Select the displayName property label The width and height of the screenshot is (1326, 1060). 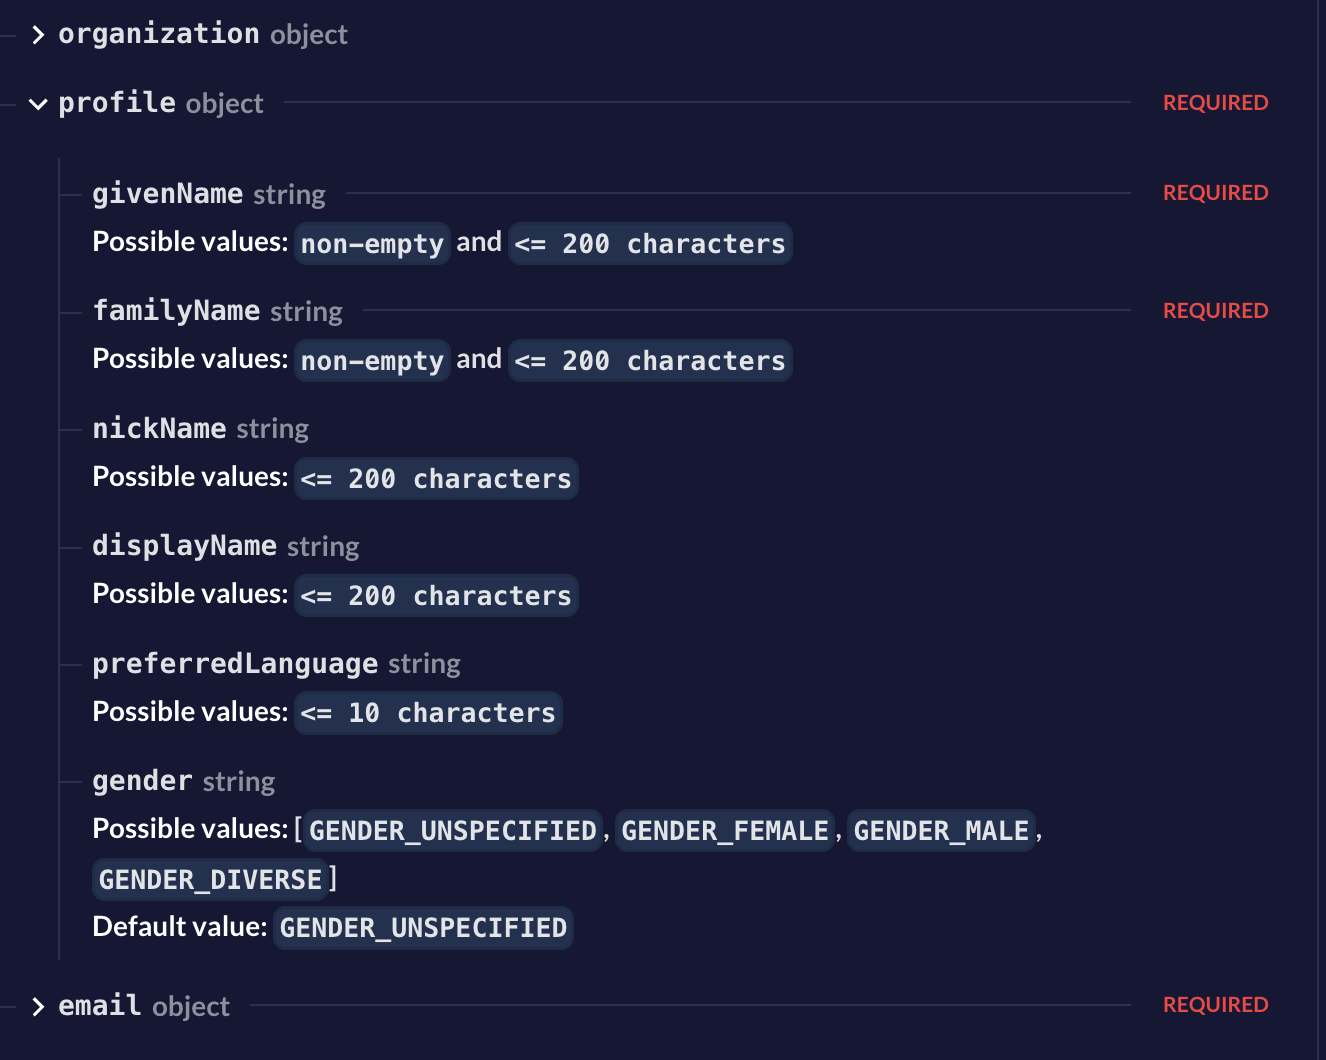coord(184,546)
